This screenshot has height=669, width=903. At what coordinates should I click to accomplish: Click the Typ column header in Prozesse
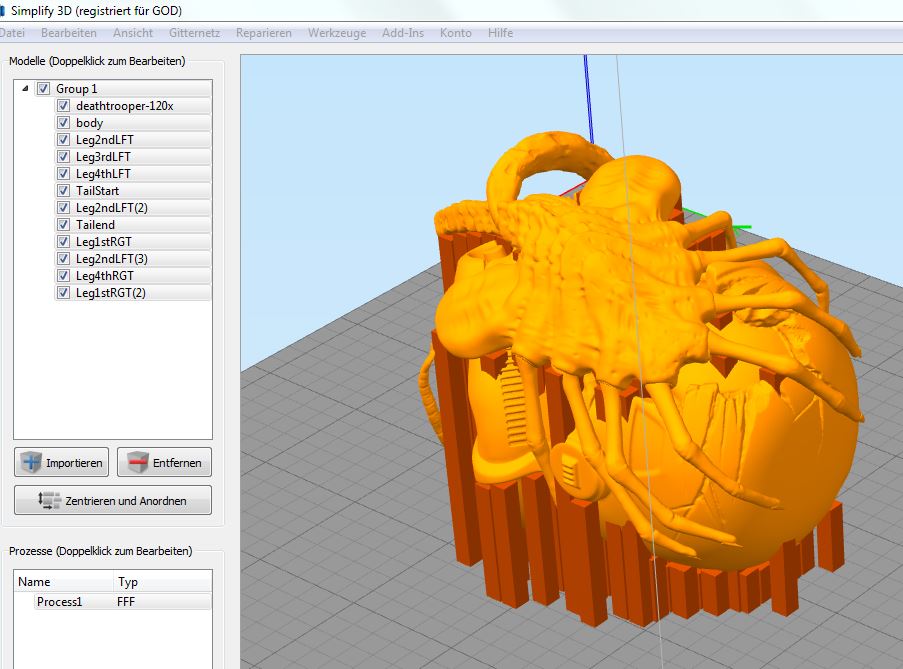(x=163, y=581)
